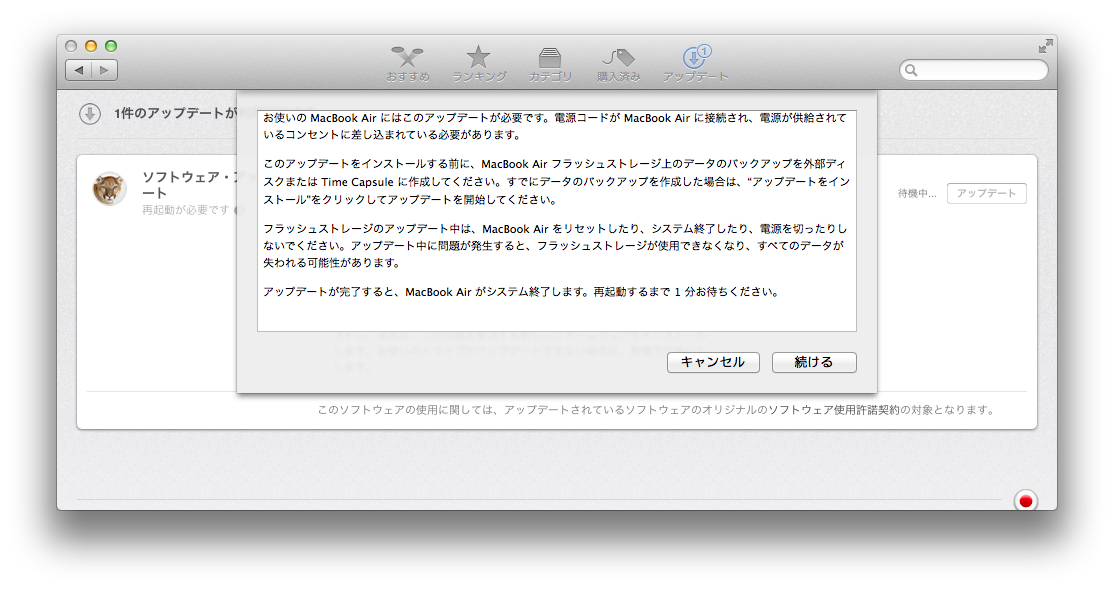Switch to the カテゴリ tab
This screenshot has height=589, width=1114.
point(550,65)
